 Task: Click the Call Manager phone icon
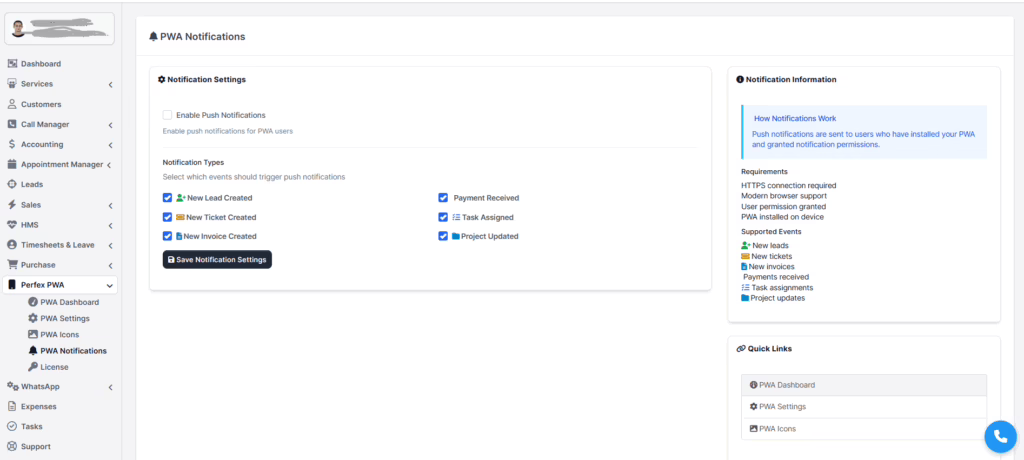click(12, 124)
